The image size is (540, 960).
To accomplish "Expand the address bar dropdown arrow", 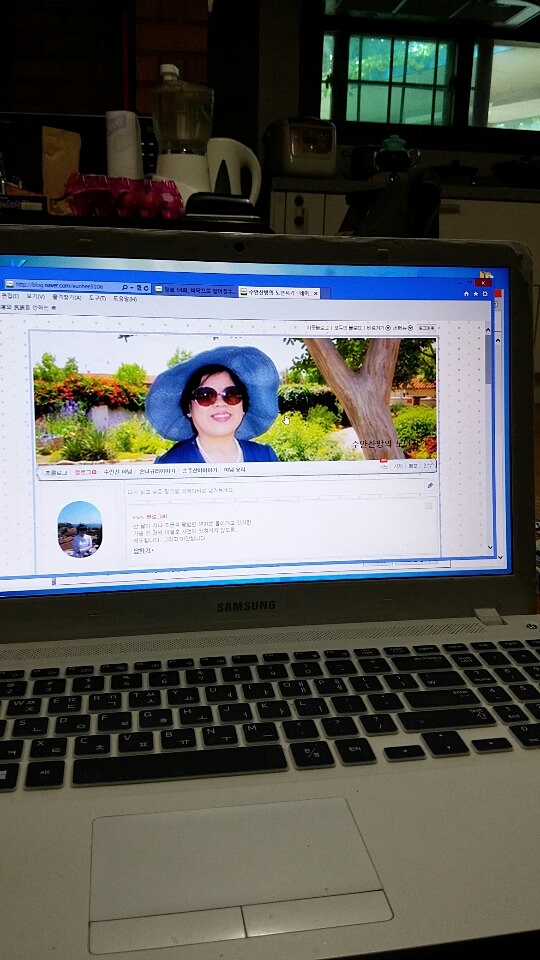I will 133,287.
